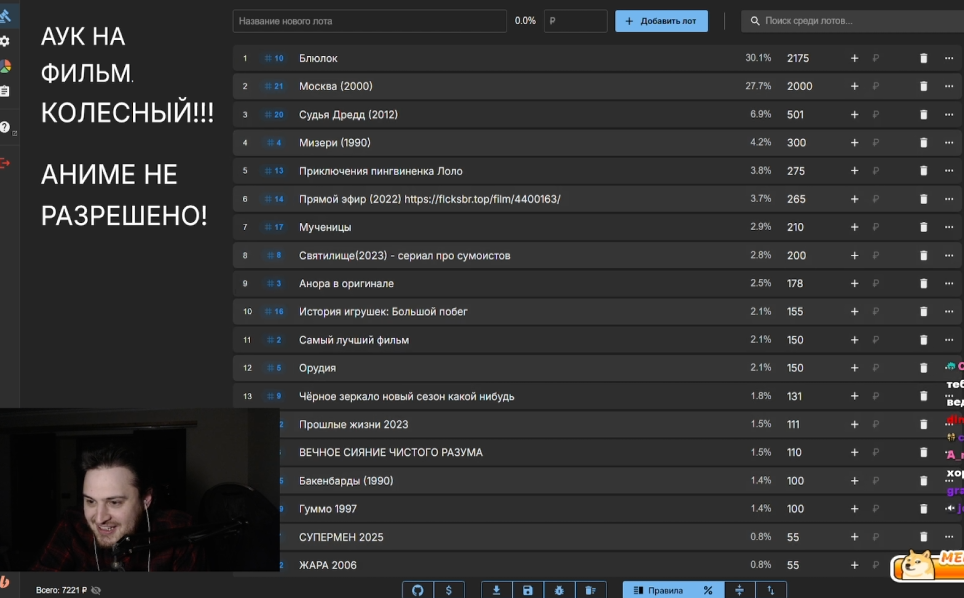This screenshot has width=964, height=598.
Task: Click the ruble icon on Блюлок row
Action: point(875,58)
